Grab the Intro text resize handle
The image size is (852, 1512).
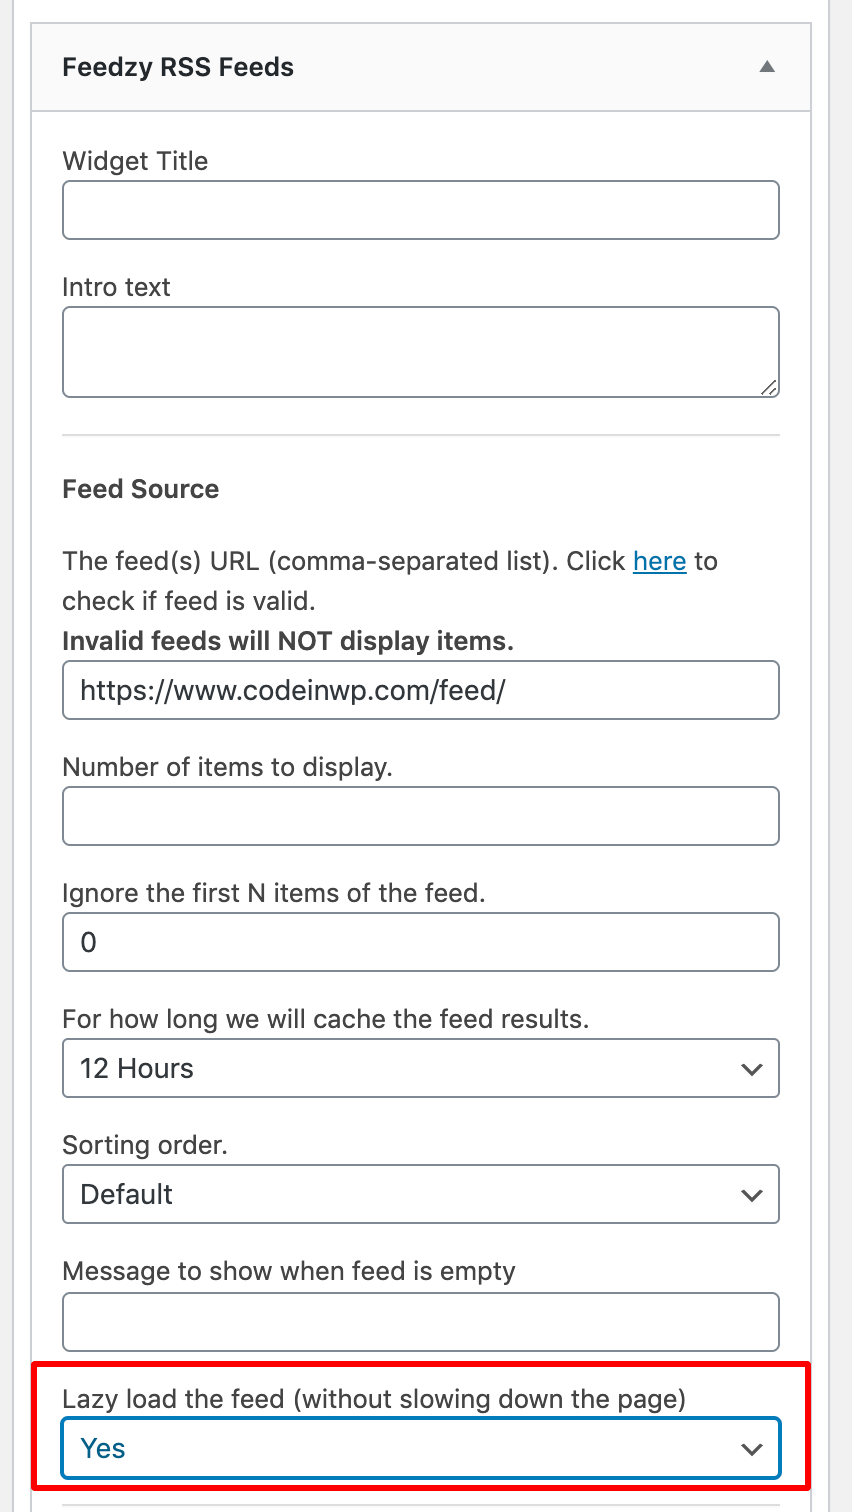(x=768, y=387)
